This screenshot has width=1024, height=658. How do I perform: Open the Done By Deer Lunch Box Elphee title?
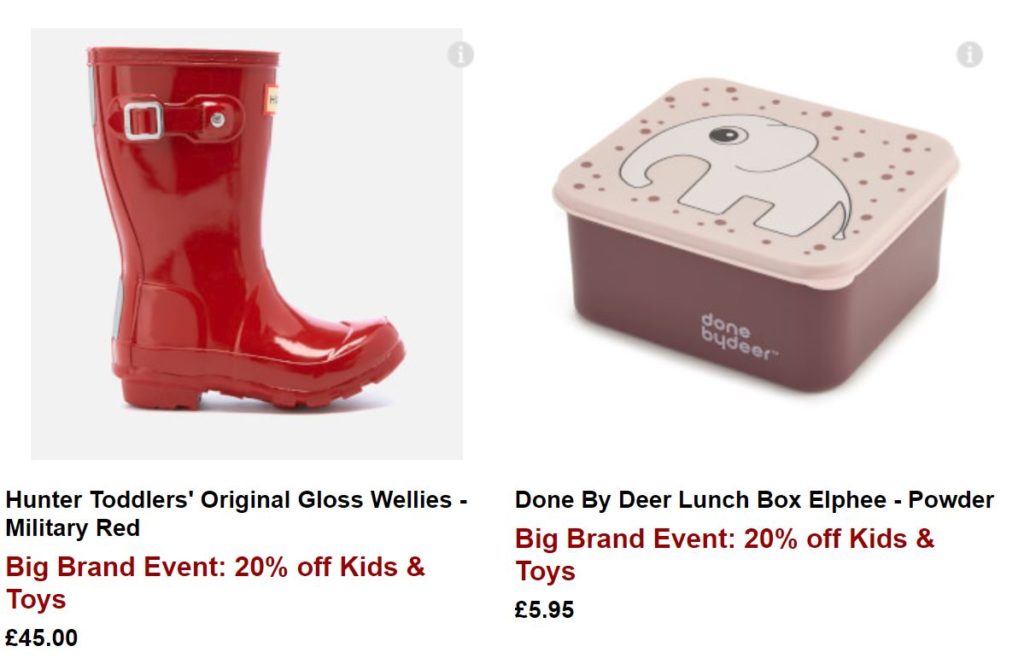point(754,500)
